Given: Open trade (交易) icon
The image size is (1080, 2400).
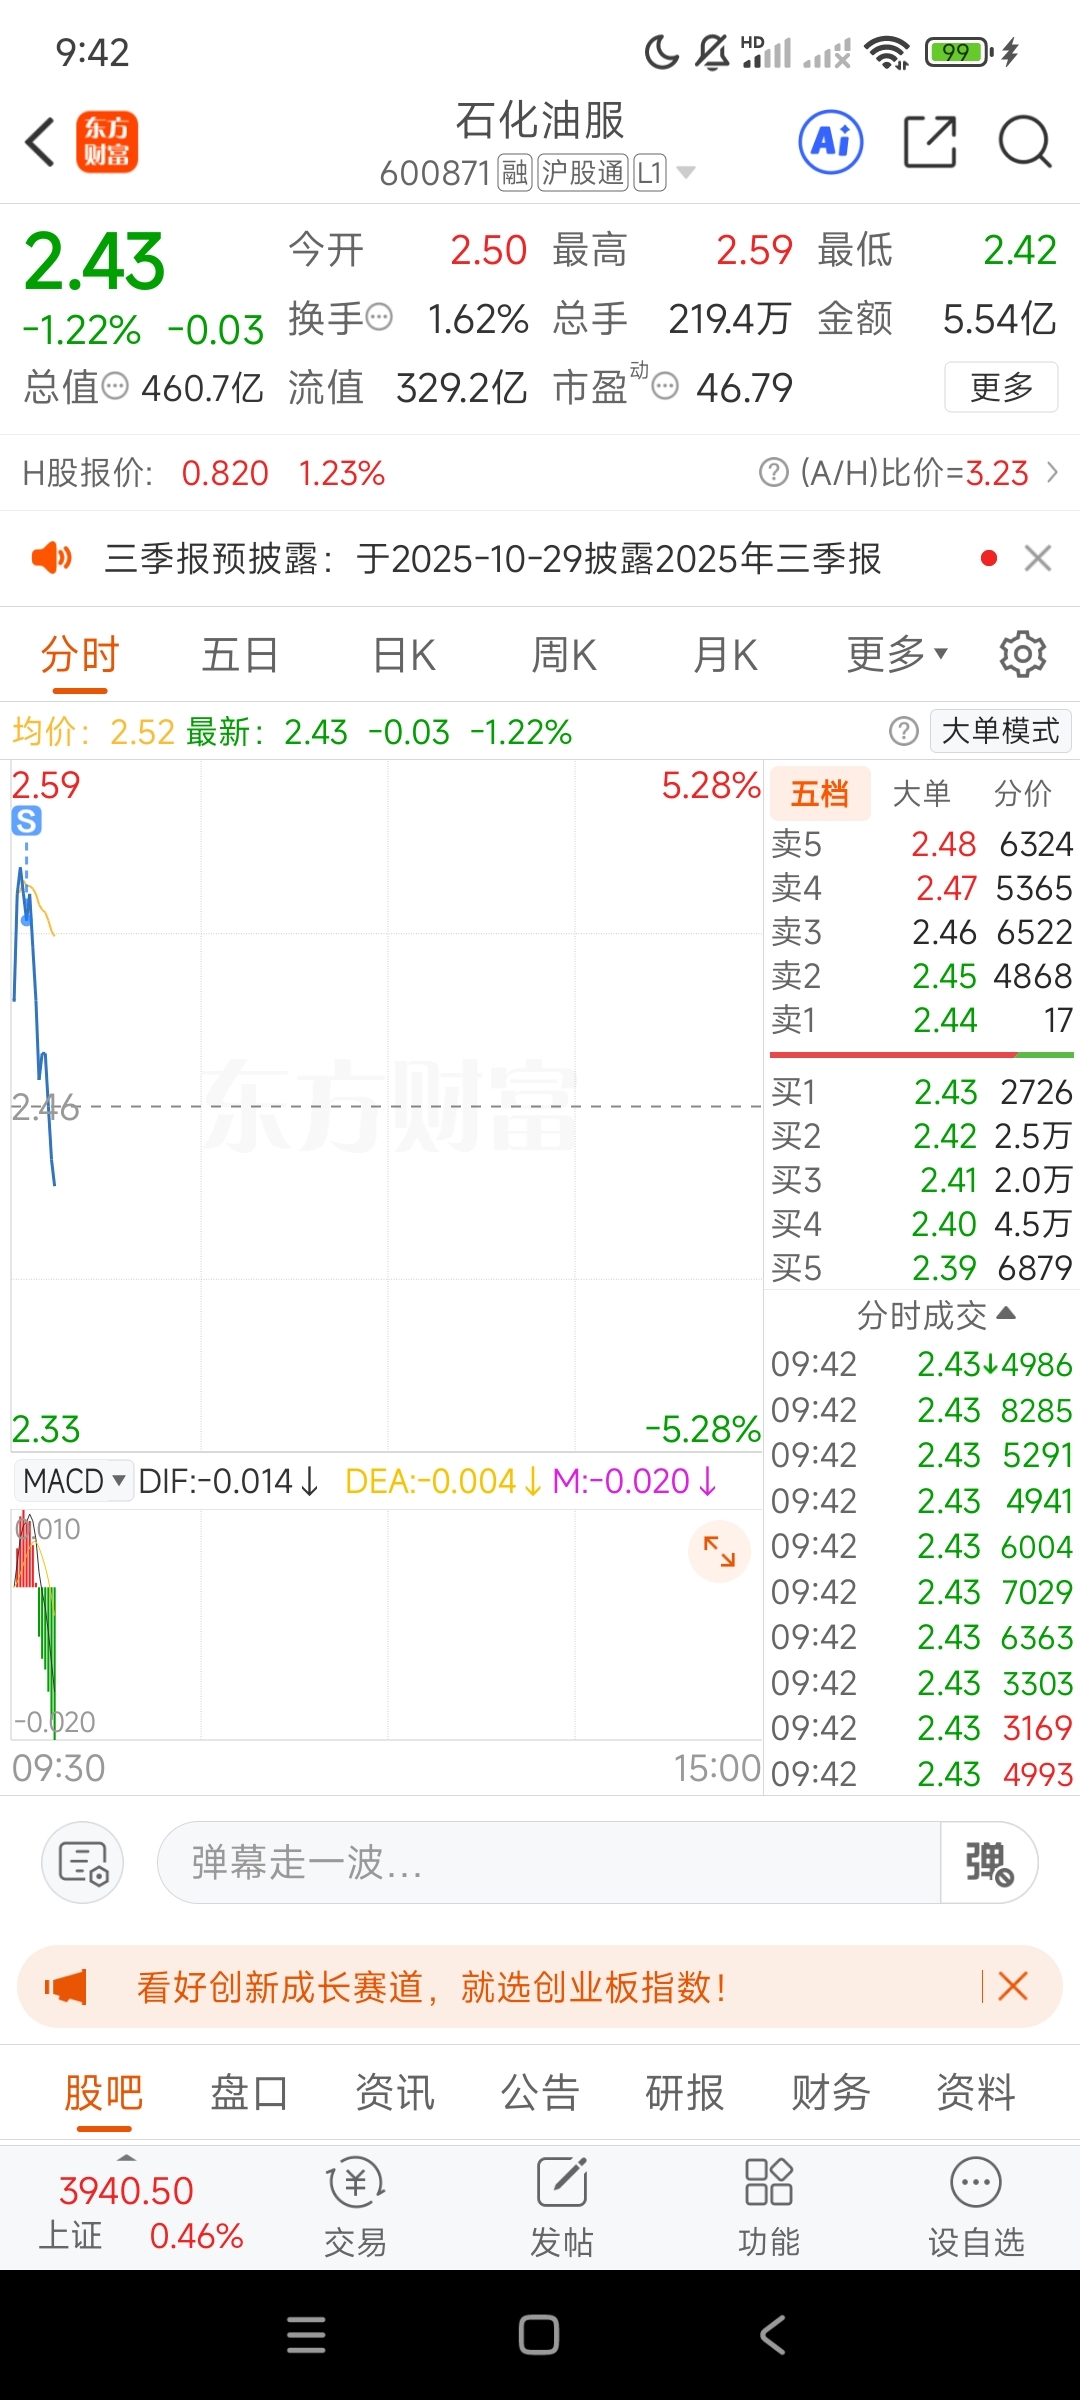Looking at the screenshot, I should pyautogui.click(x=355, y=2207).
